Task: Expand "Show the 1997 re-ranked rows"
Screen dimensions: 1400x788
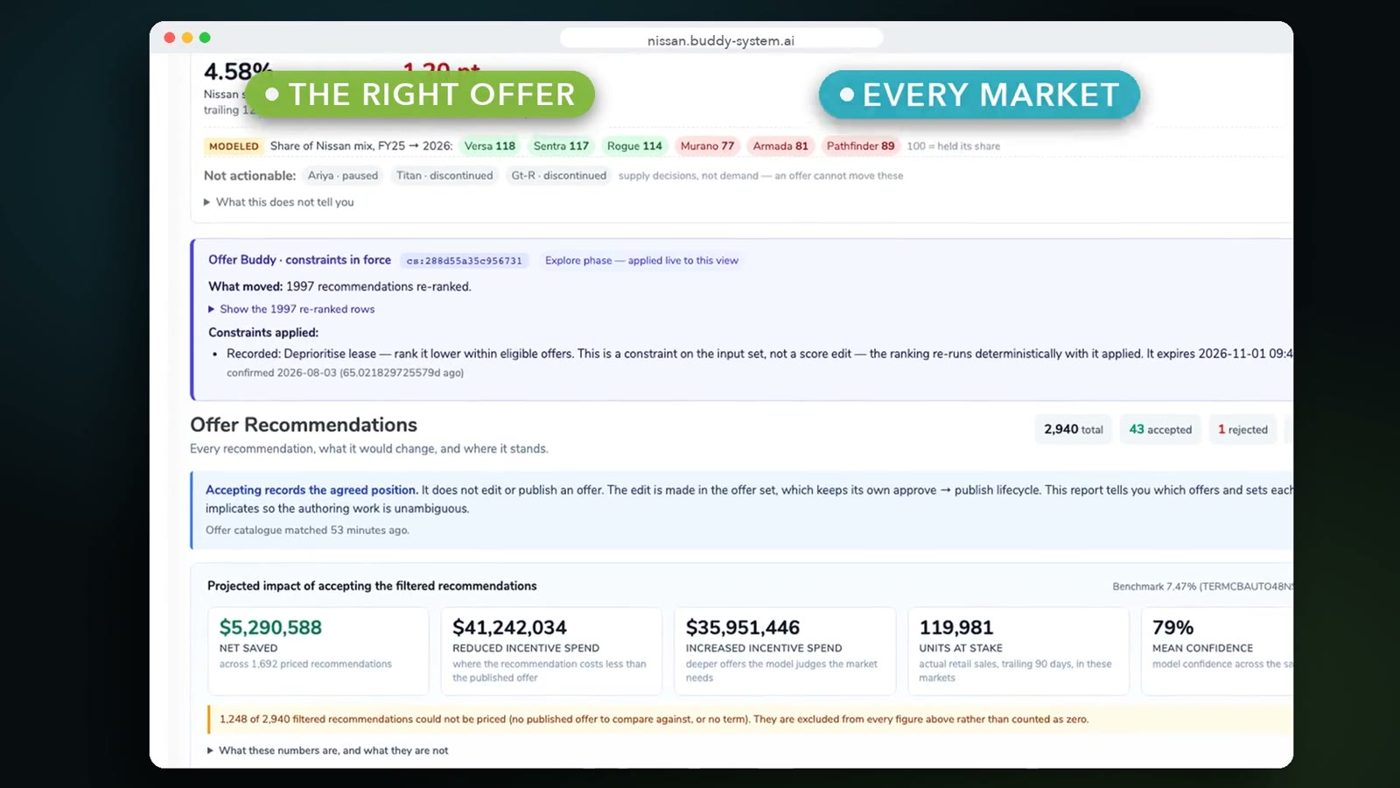Action: tap(291, 309)
